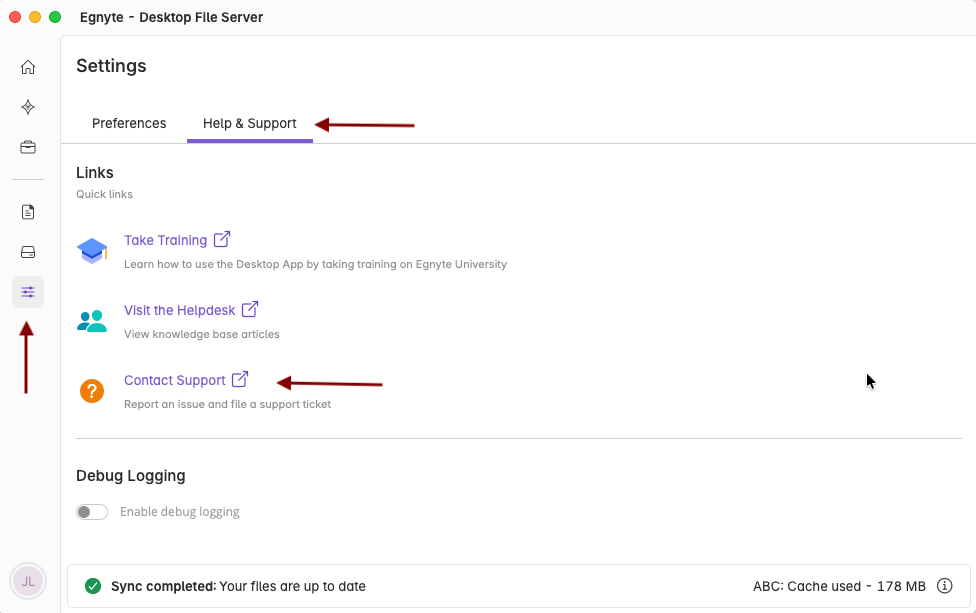Enable the debug logging toggle

(x=92, y=512)
